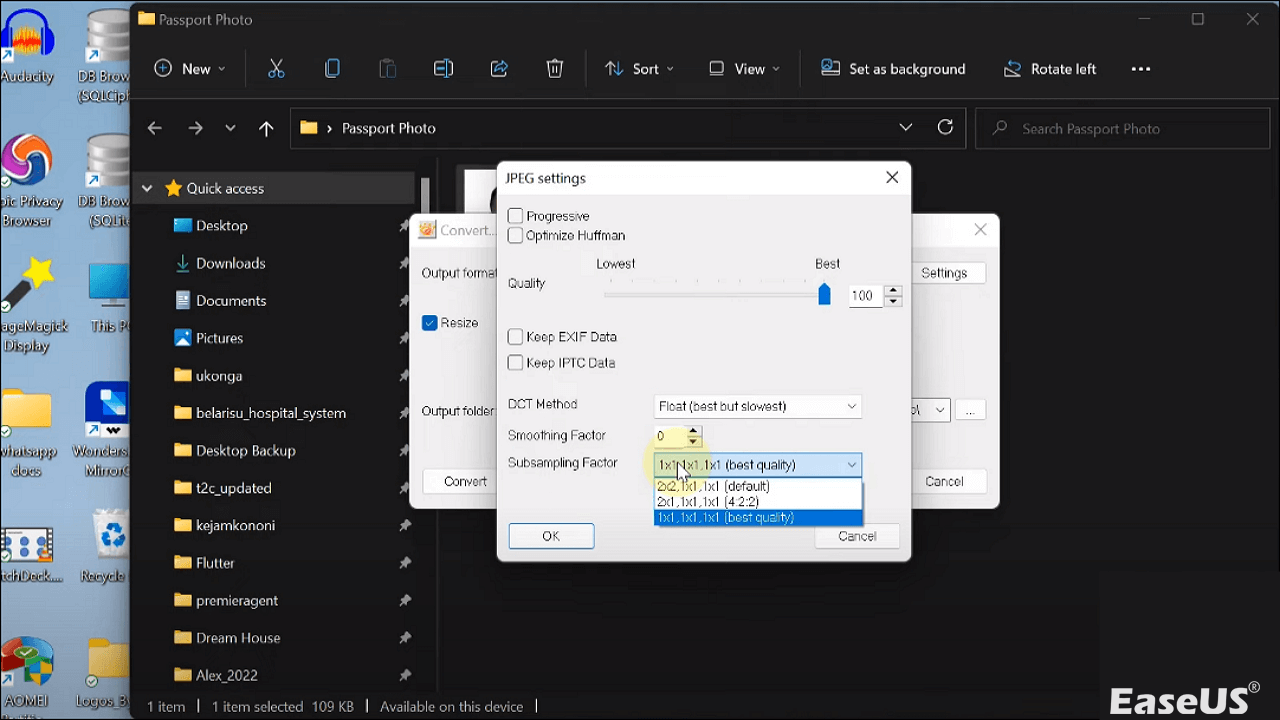
Task: Click the Share icon in Explorer toolbar
Action: pos(499,69)
